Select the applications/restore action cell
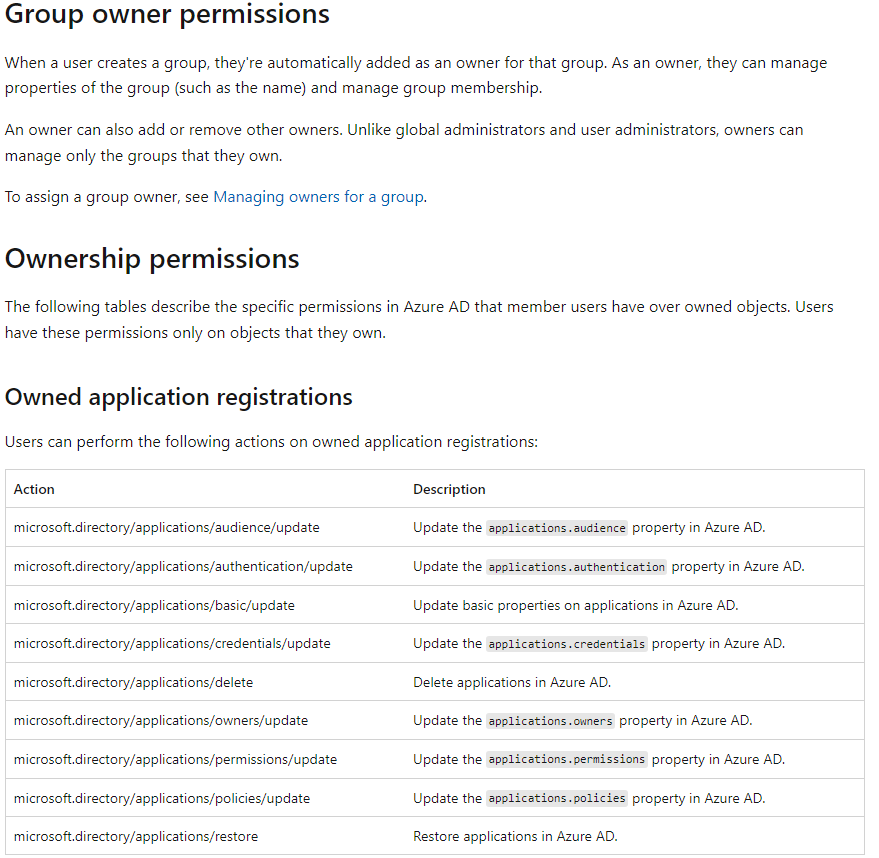 click(x=136, y=836)
